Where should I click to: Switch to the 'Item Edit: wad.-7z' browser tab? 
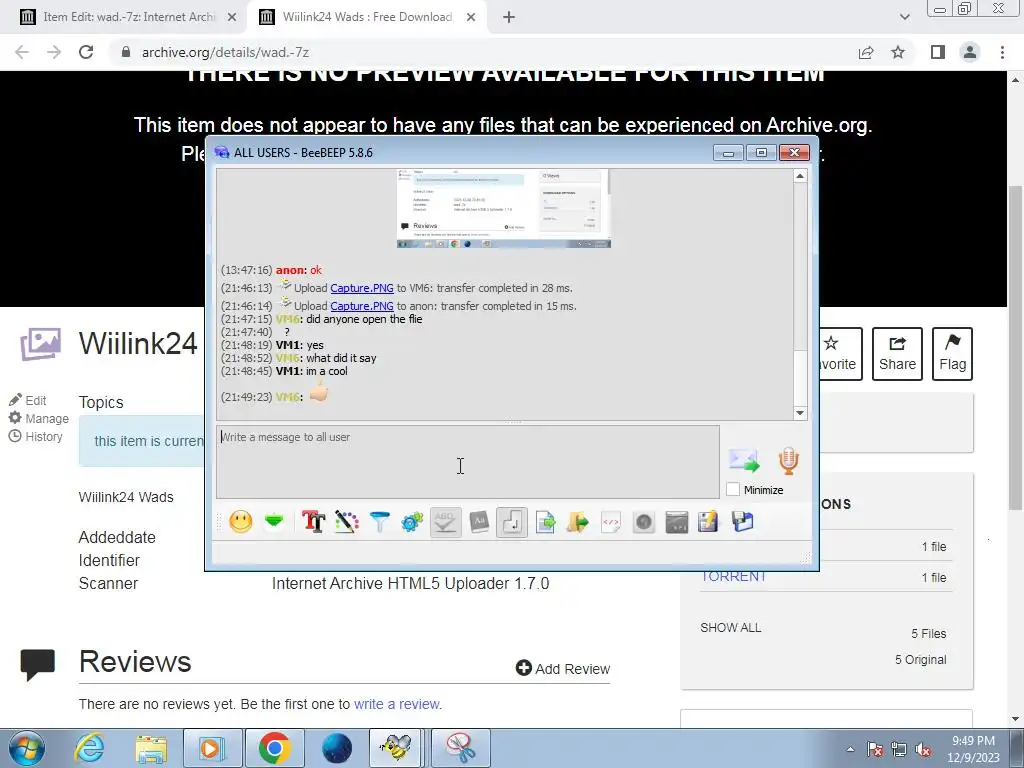[x=129, y=17]
